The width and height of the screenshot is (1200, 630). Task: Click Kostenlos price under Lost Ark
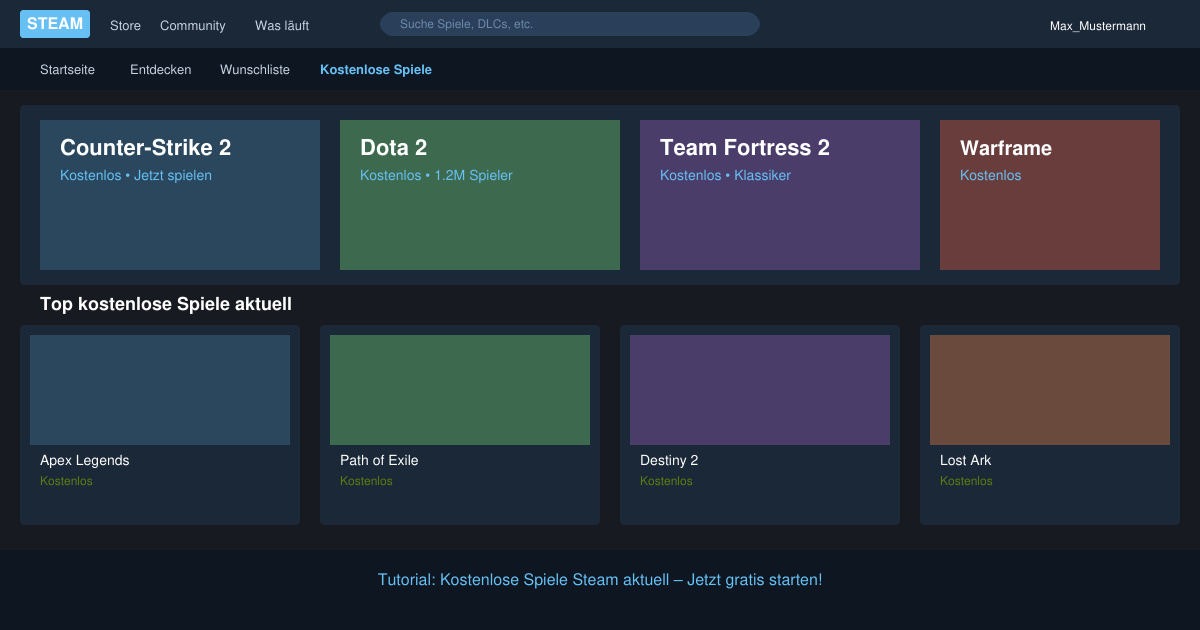coord(966,481)
